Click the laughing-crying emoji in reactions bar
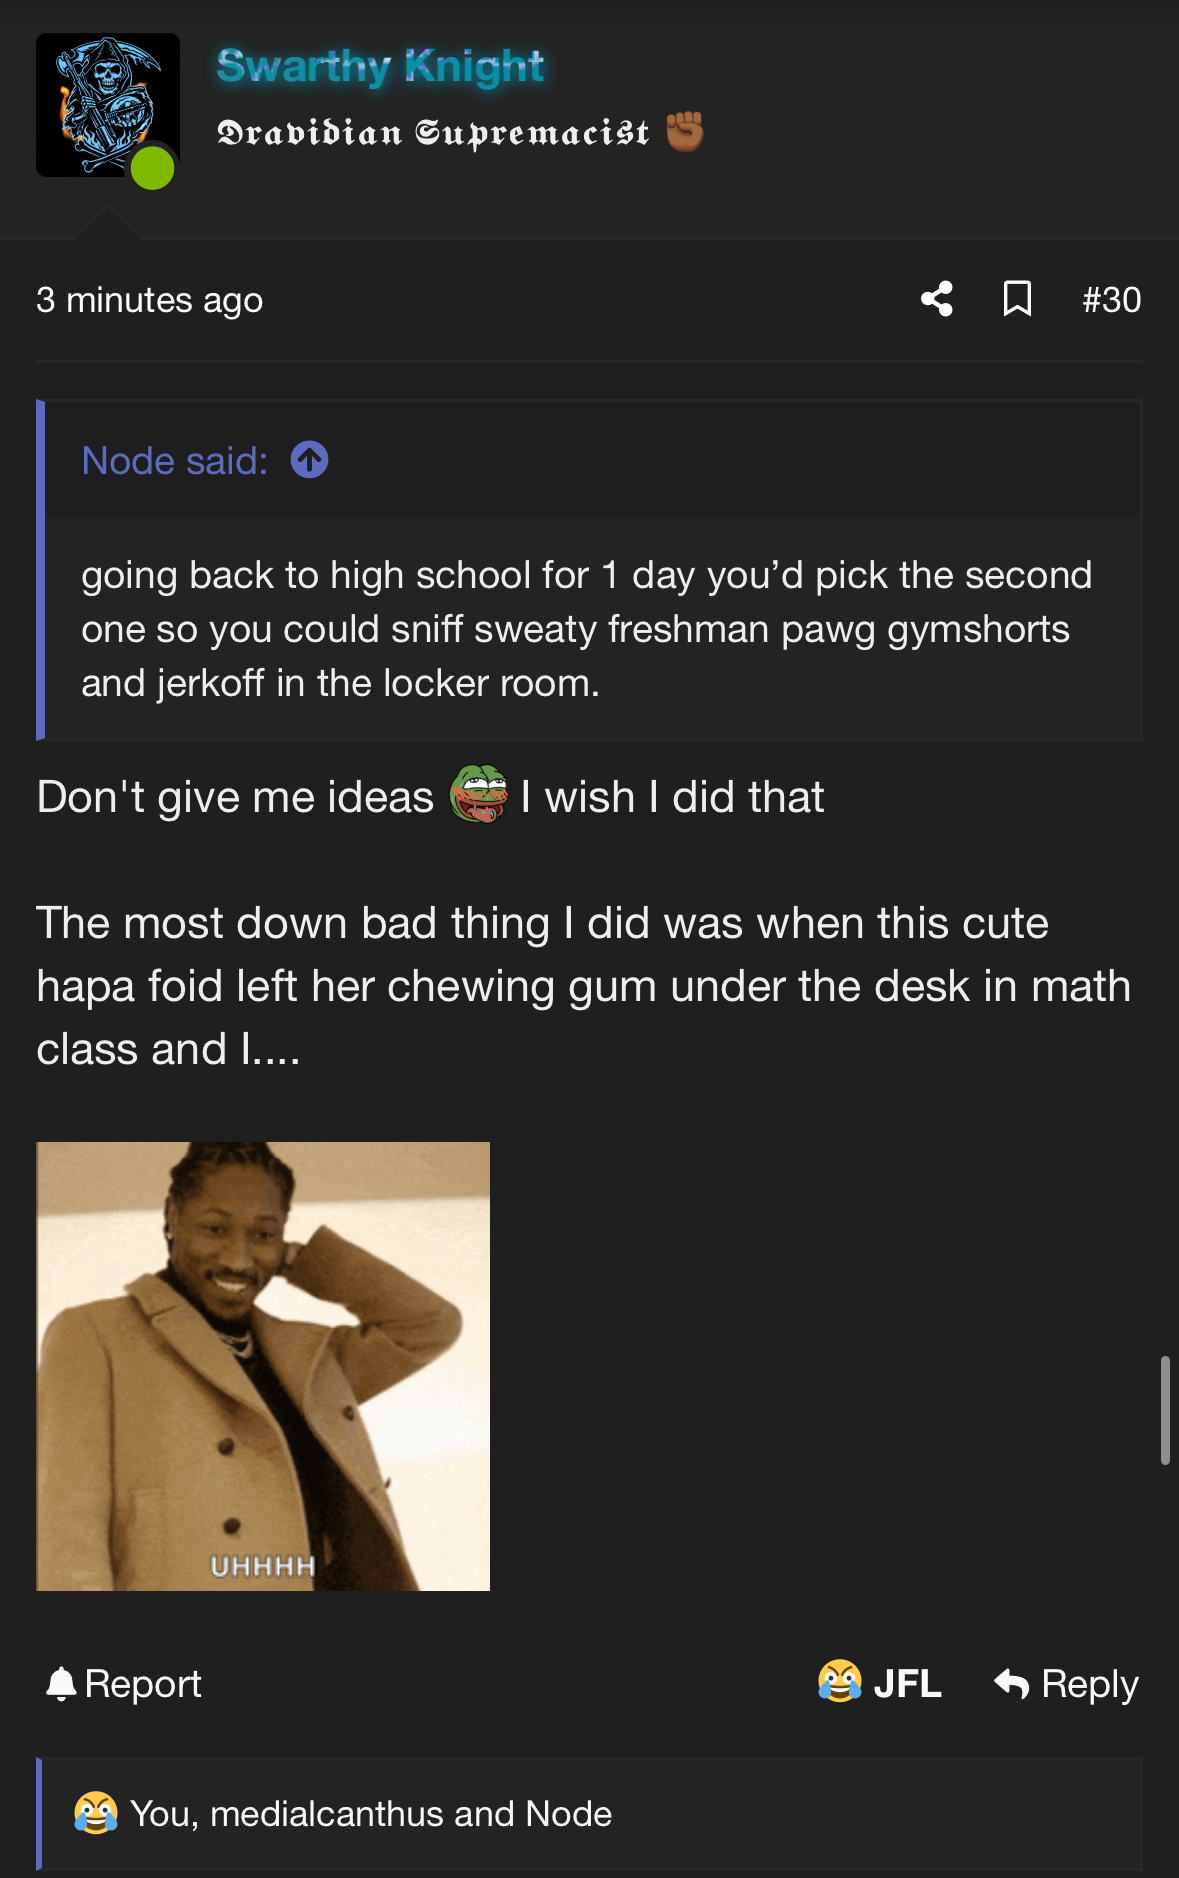 [x=96, y=1813]
